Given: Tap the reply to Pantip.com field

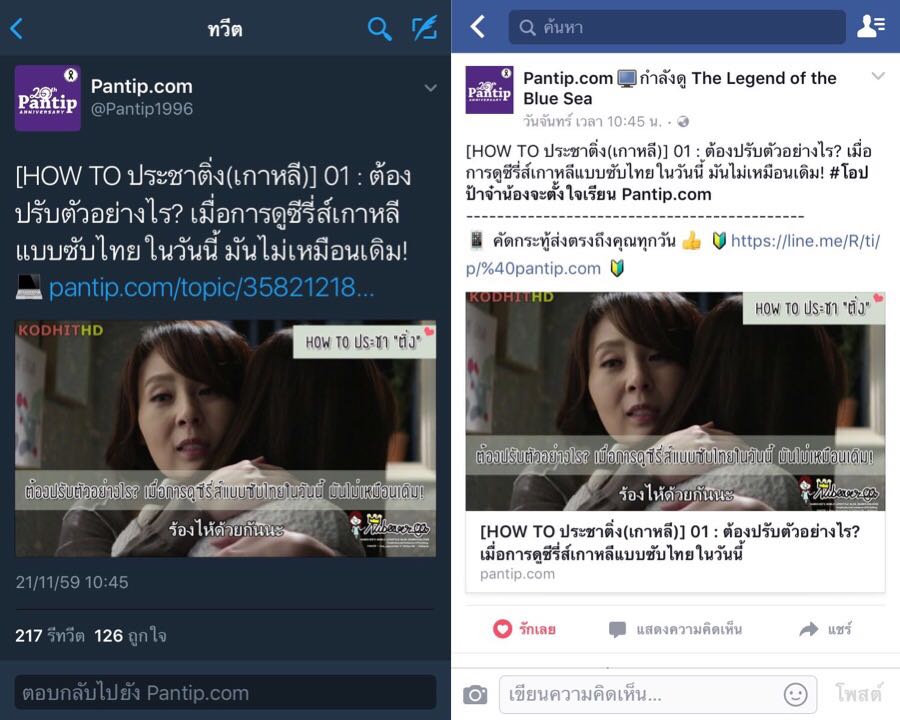Looking at the screenshot, I should click(225, 692).
